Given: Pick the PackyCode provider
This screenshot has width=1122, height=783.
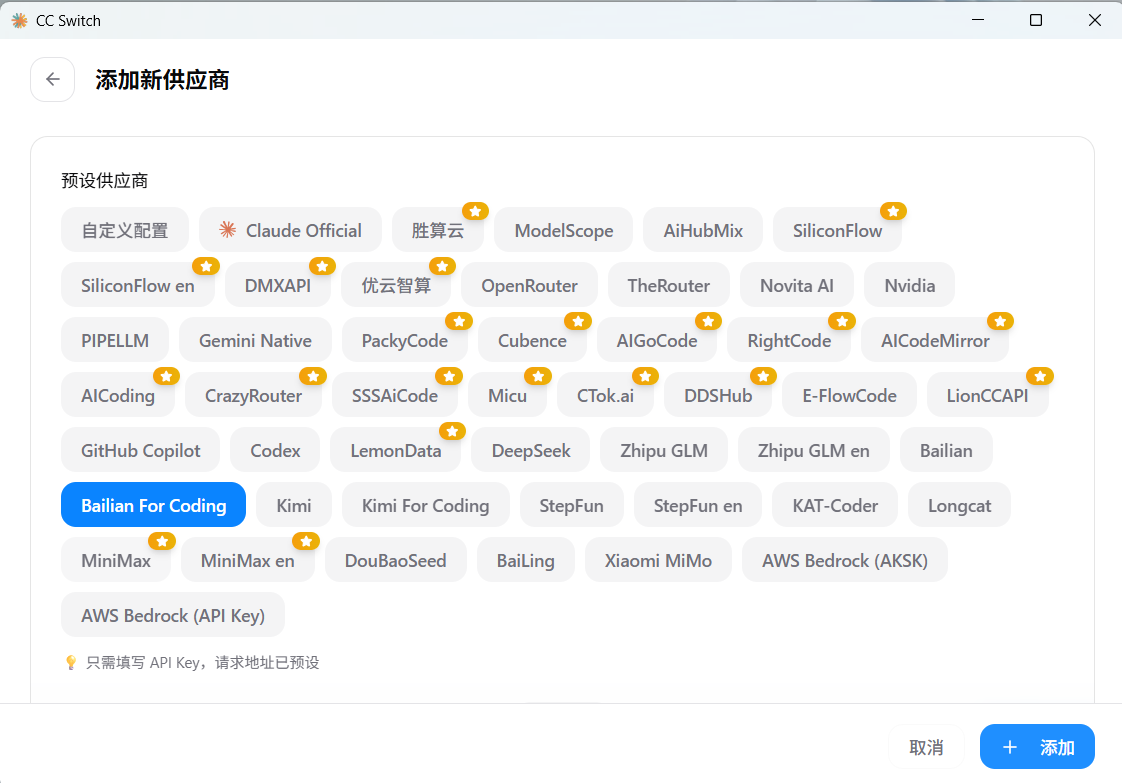Looking at the screenshot, I should [x=404, y=341].
